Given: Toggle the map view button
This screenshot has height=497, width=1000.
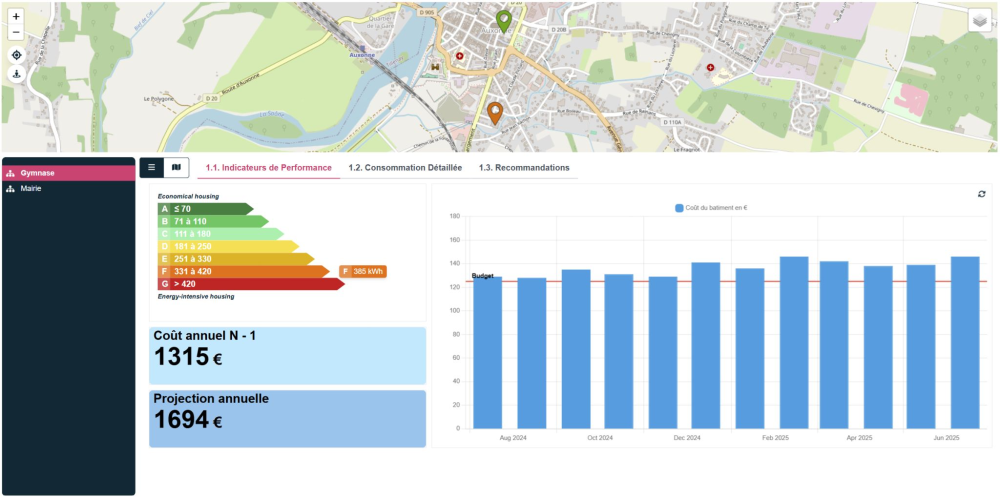Looking at the screenshot, I should tap(176, 168).
